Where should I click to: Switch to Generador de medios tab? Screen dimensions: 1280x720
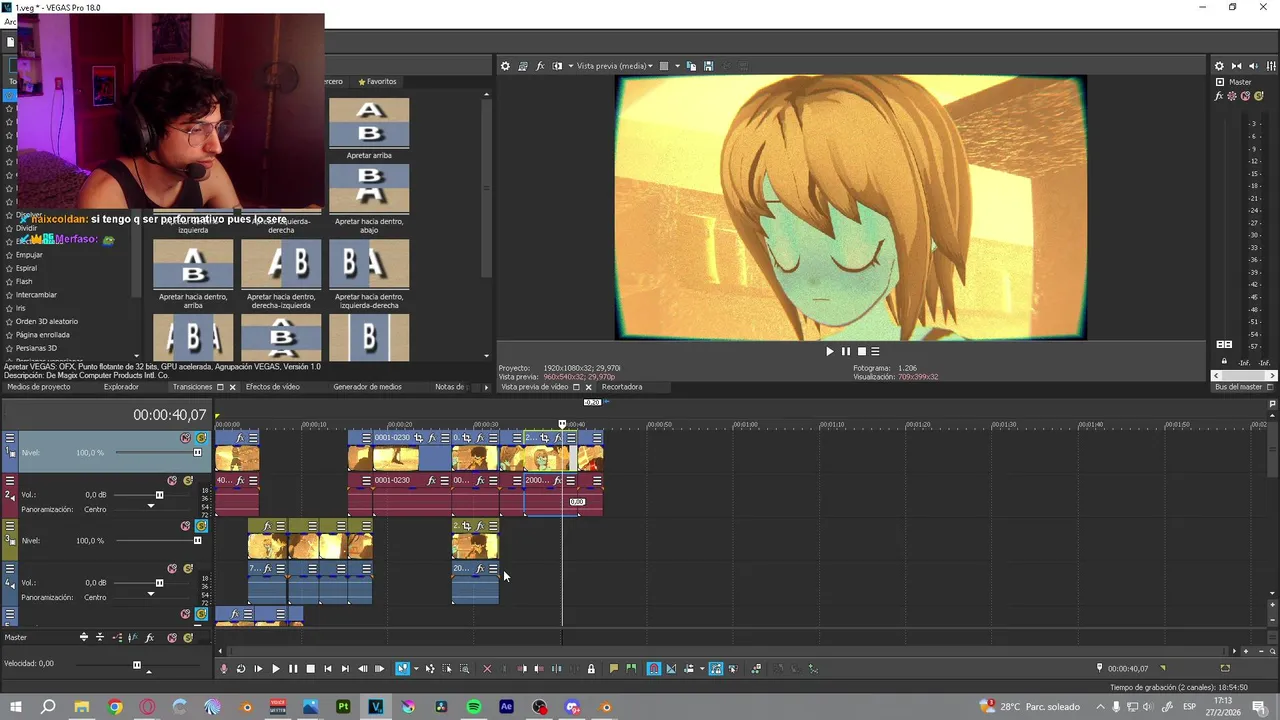pos(367,387)
